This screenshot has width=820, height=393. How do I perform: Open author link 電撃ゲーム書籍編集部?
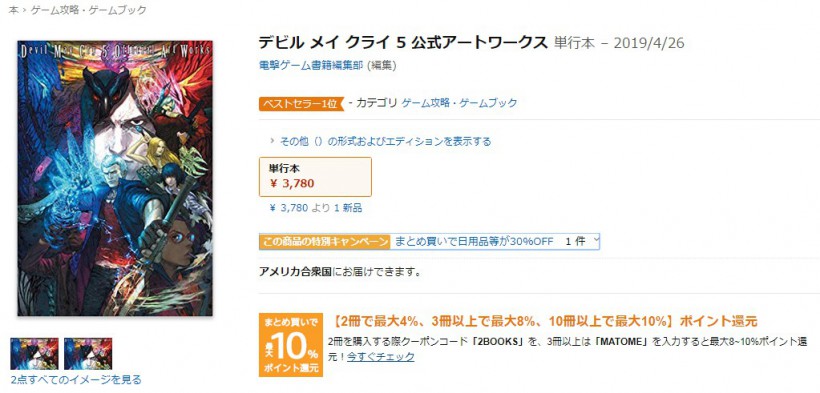click(x=312, y=65)
